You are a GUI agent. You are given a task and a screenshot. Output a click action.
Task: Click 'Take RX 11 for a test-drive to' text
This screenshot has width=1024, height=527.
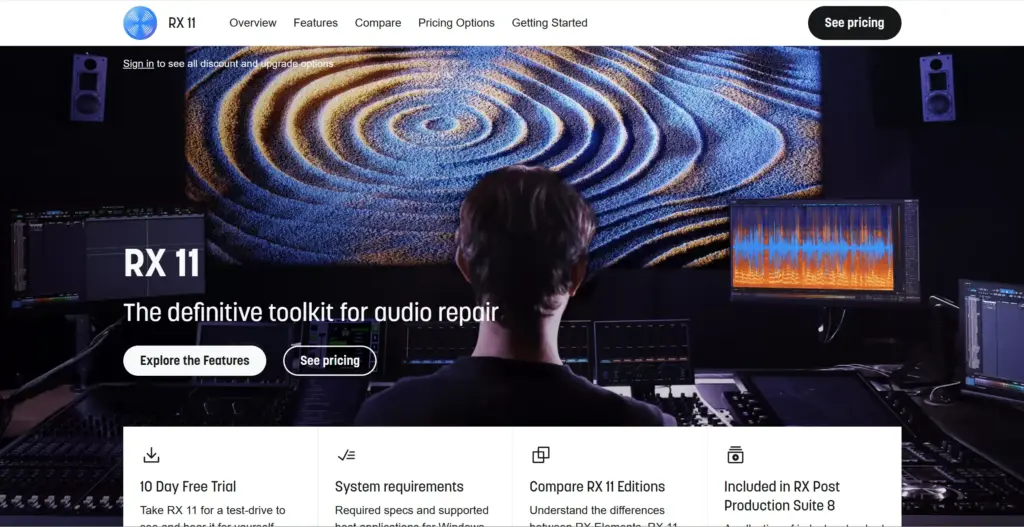click(x=212, y=510)
